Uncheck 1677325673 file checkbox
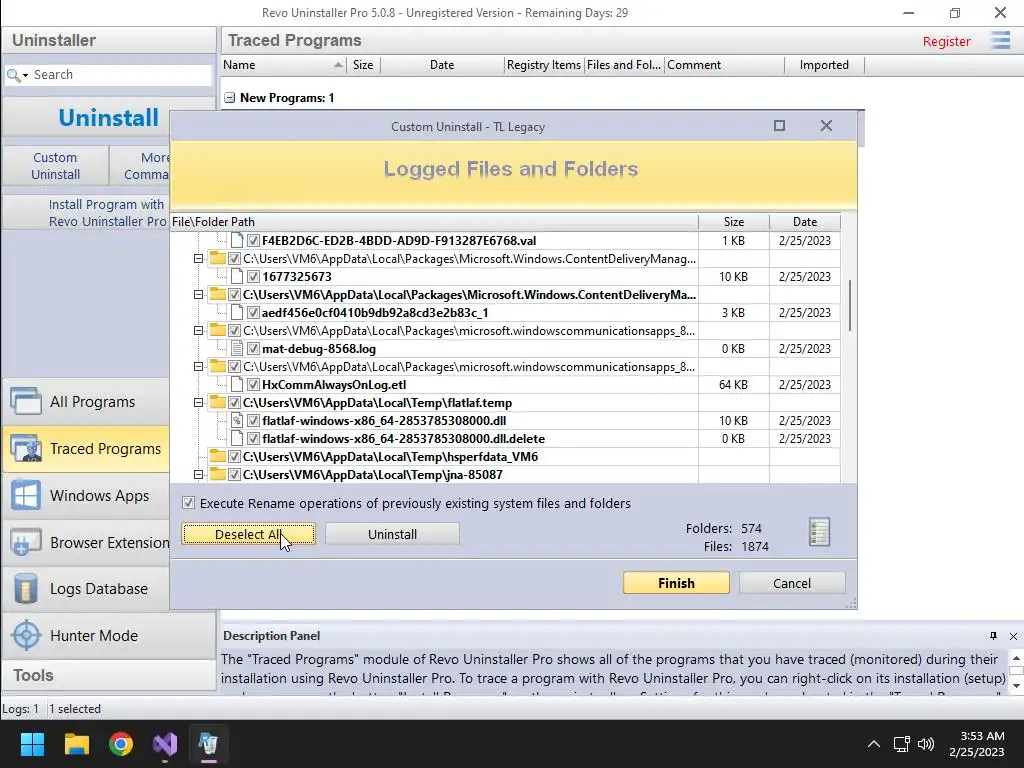 (x=253, y=277)
